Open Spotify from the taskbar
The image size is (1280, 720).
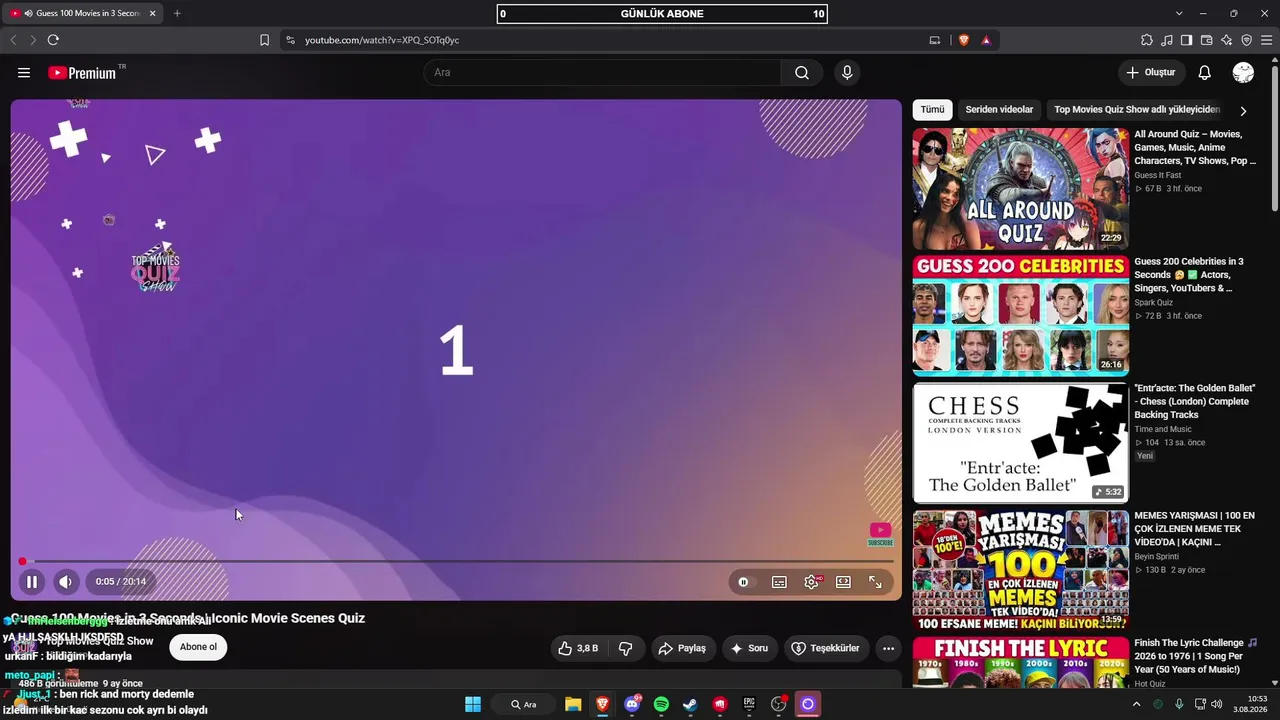661,704
